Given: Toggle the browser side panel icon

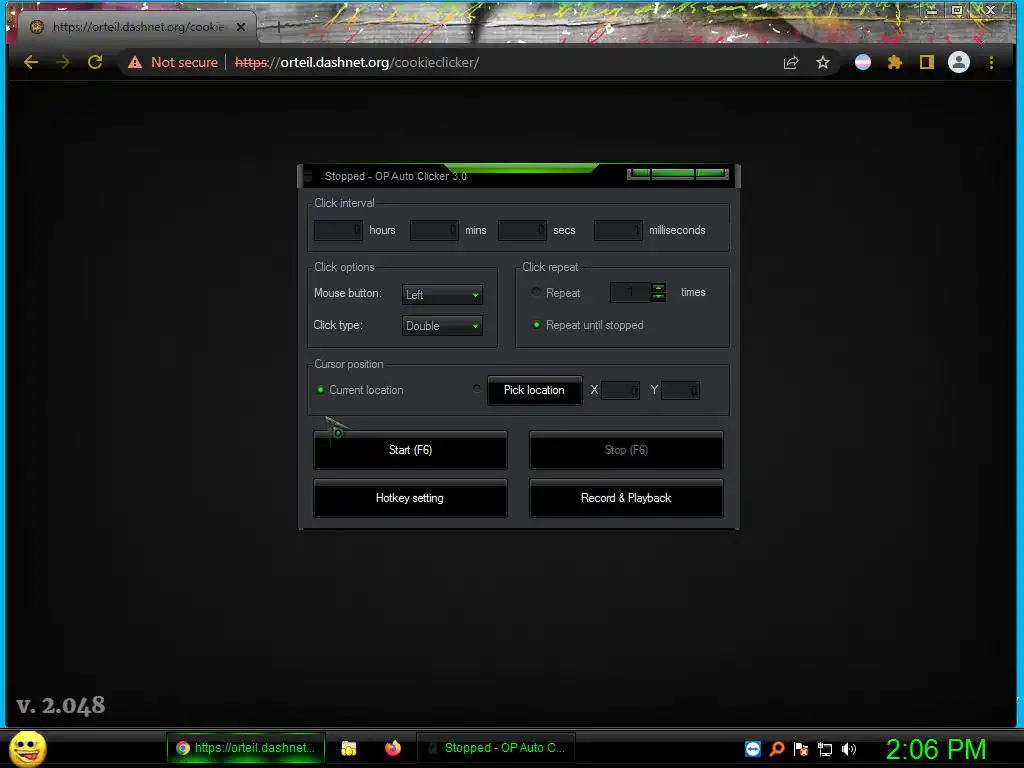Looking at the screenshot, I should (927, 62).
